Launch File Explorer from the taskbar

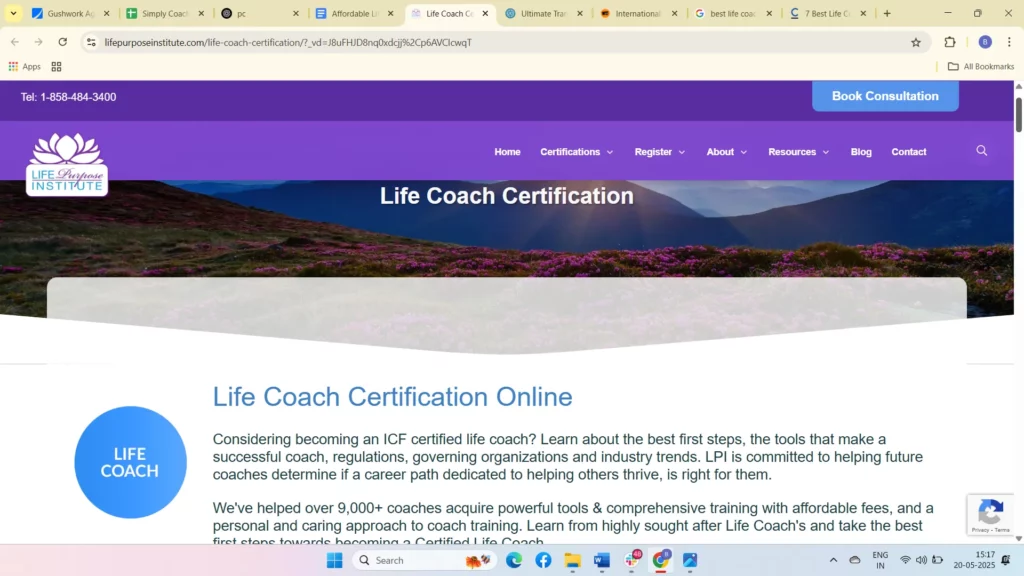[572, 560]
